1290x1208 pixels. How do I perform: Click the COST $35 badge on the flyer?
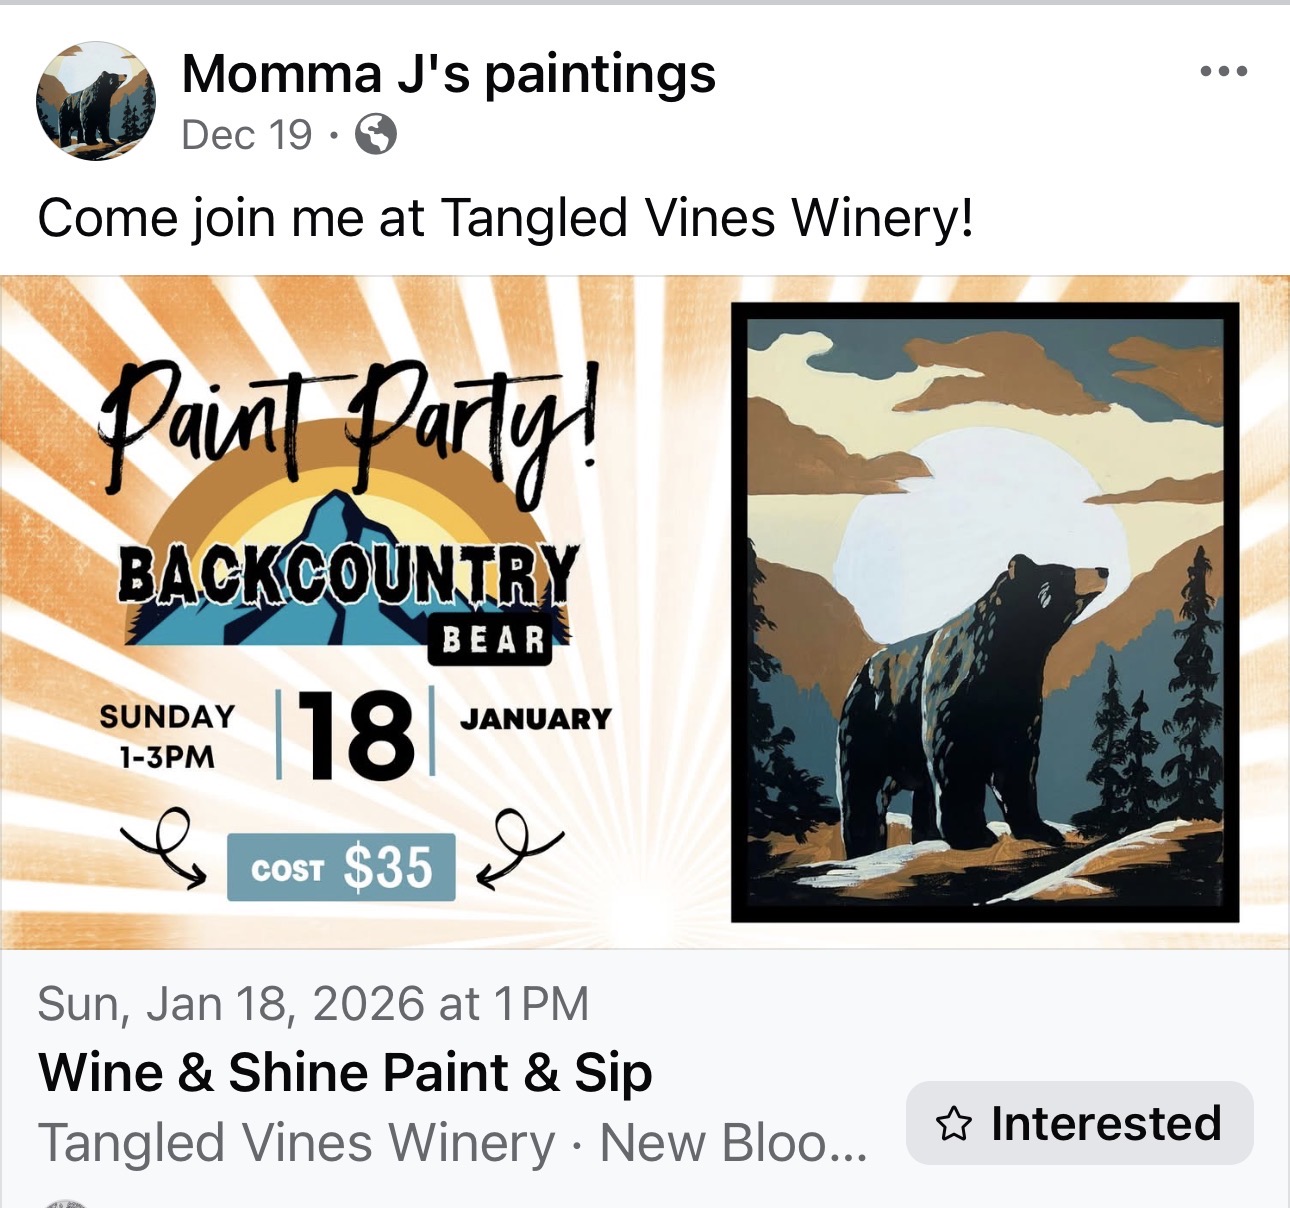coord(341,867)
